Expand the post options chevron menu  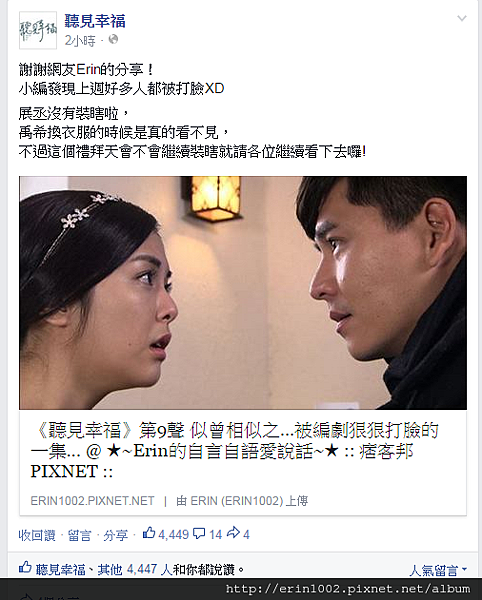coord(462,18)
